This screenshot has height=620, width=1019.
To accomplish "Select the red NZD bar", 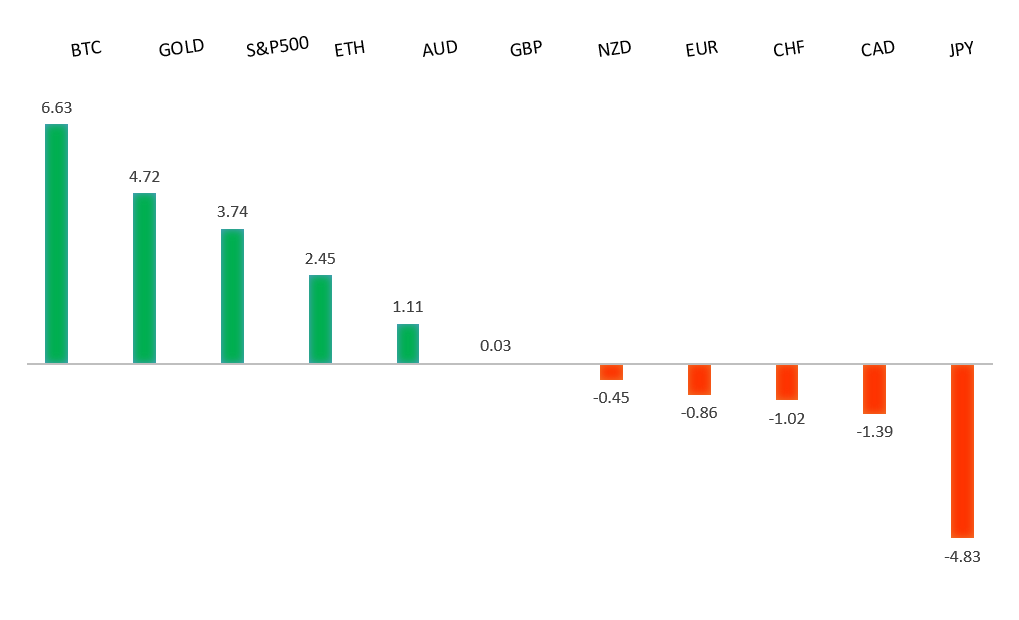I will click(611, 372).
